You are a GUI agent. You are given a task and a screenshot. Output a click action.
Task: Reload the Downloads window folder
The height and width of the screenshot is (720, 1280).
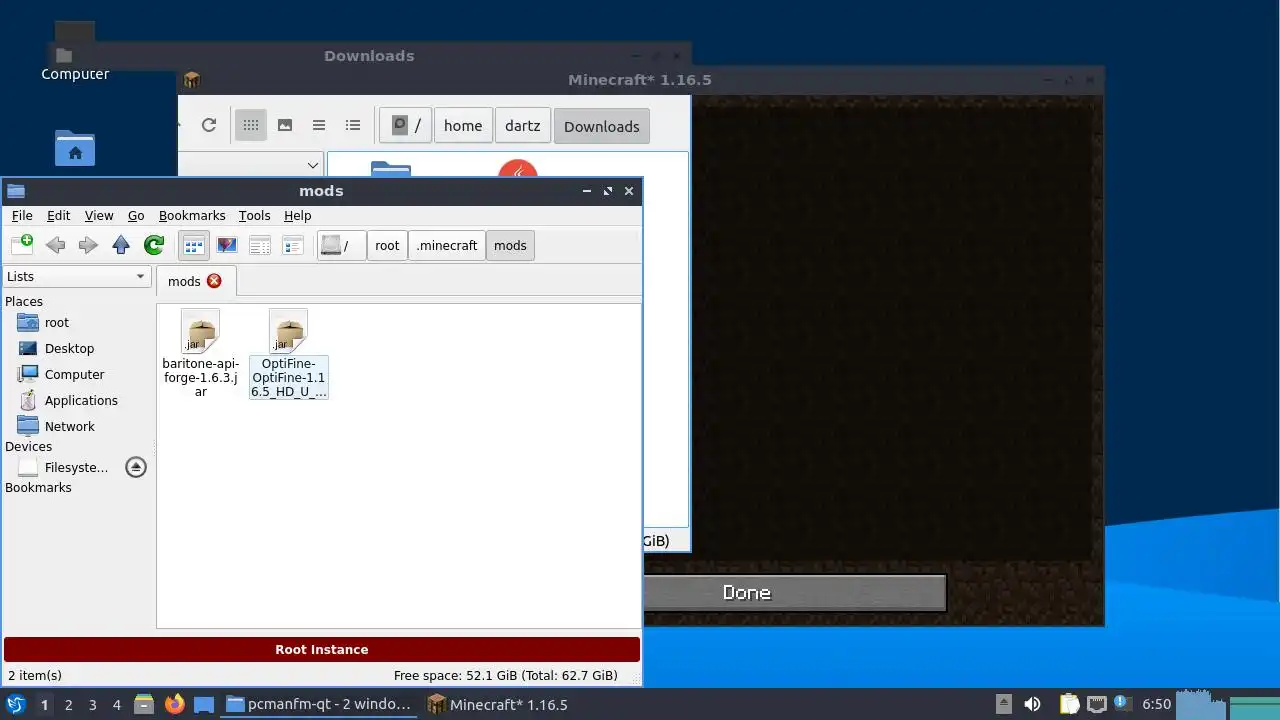(209, 125)
